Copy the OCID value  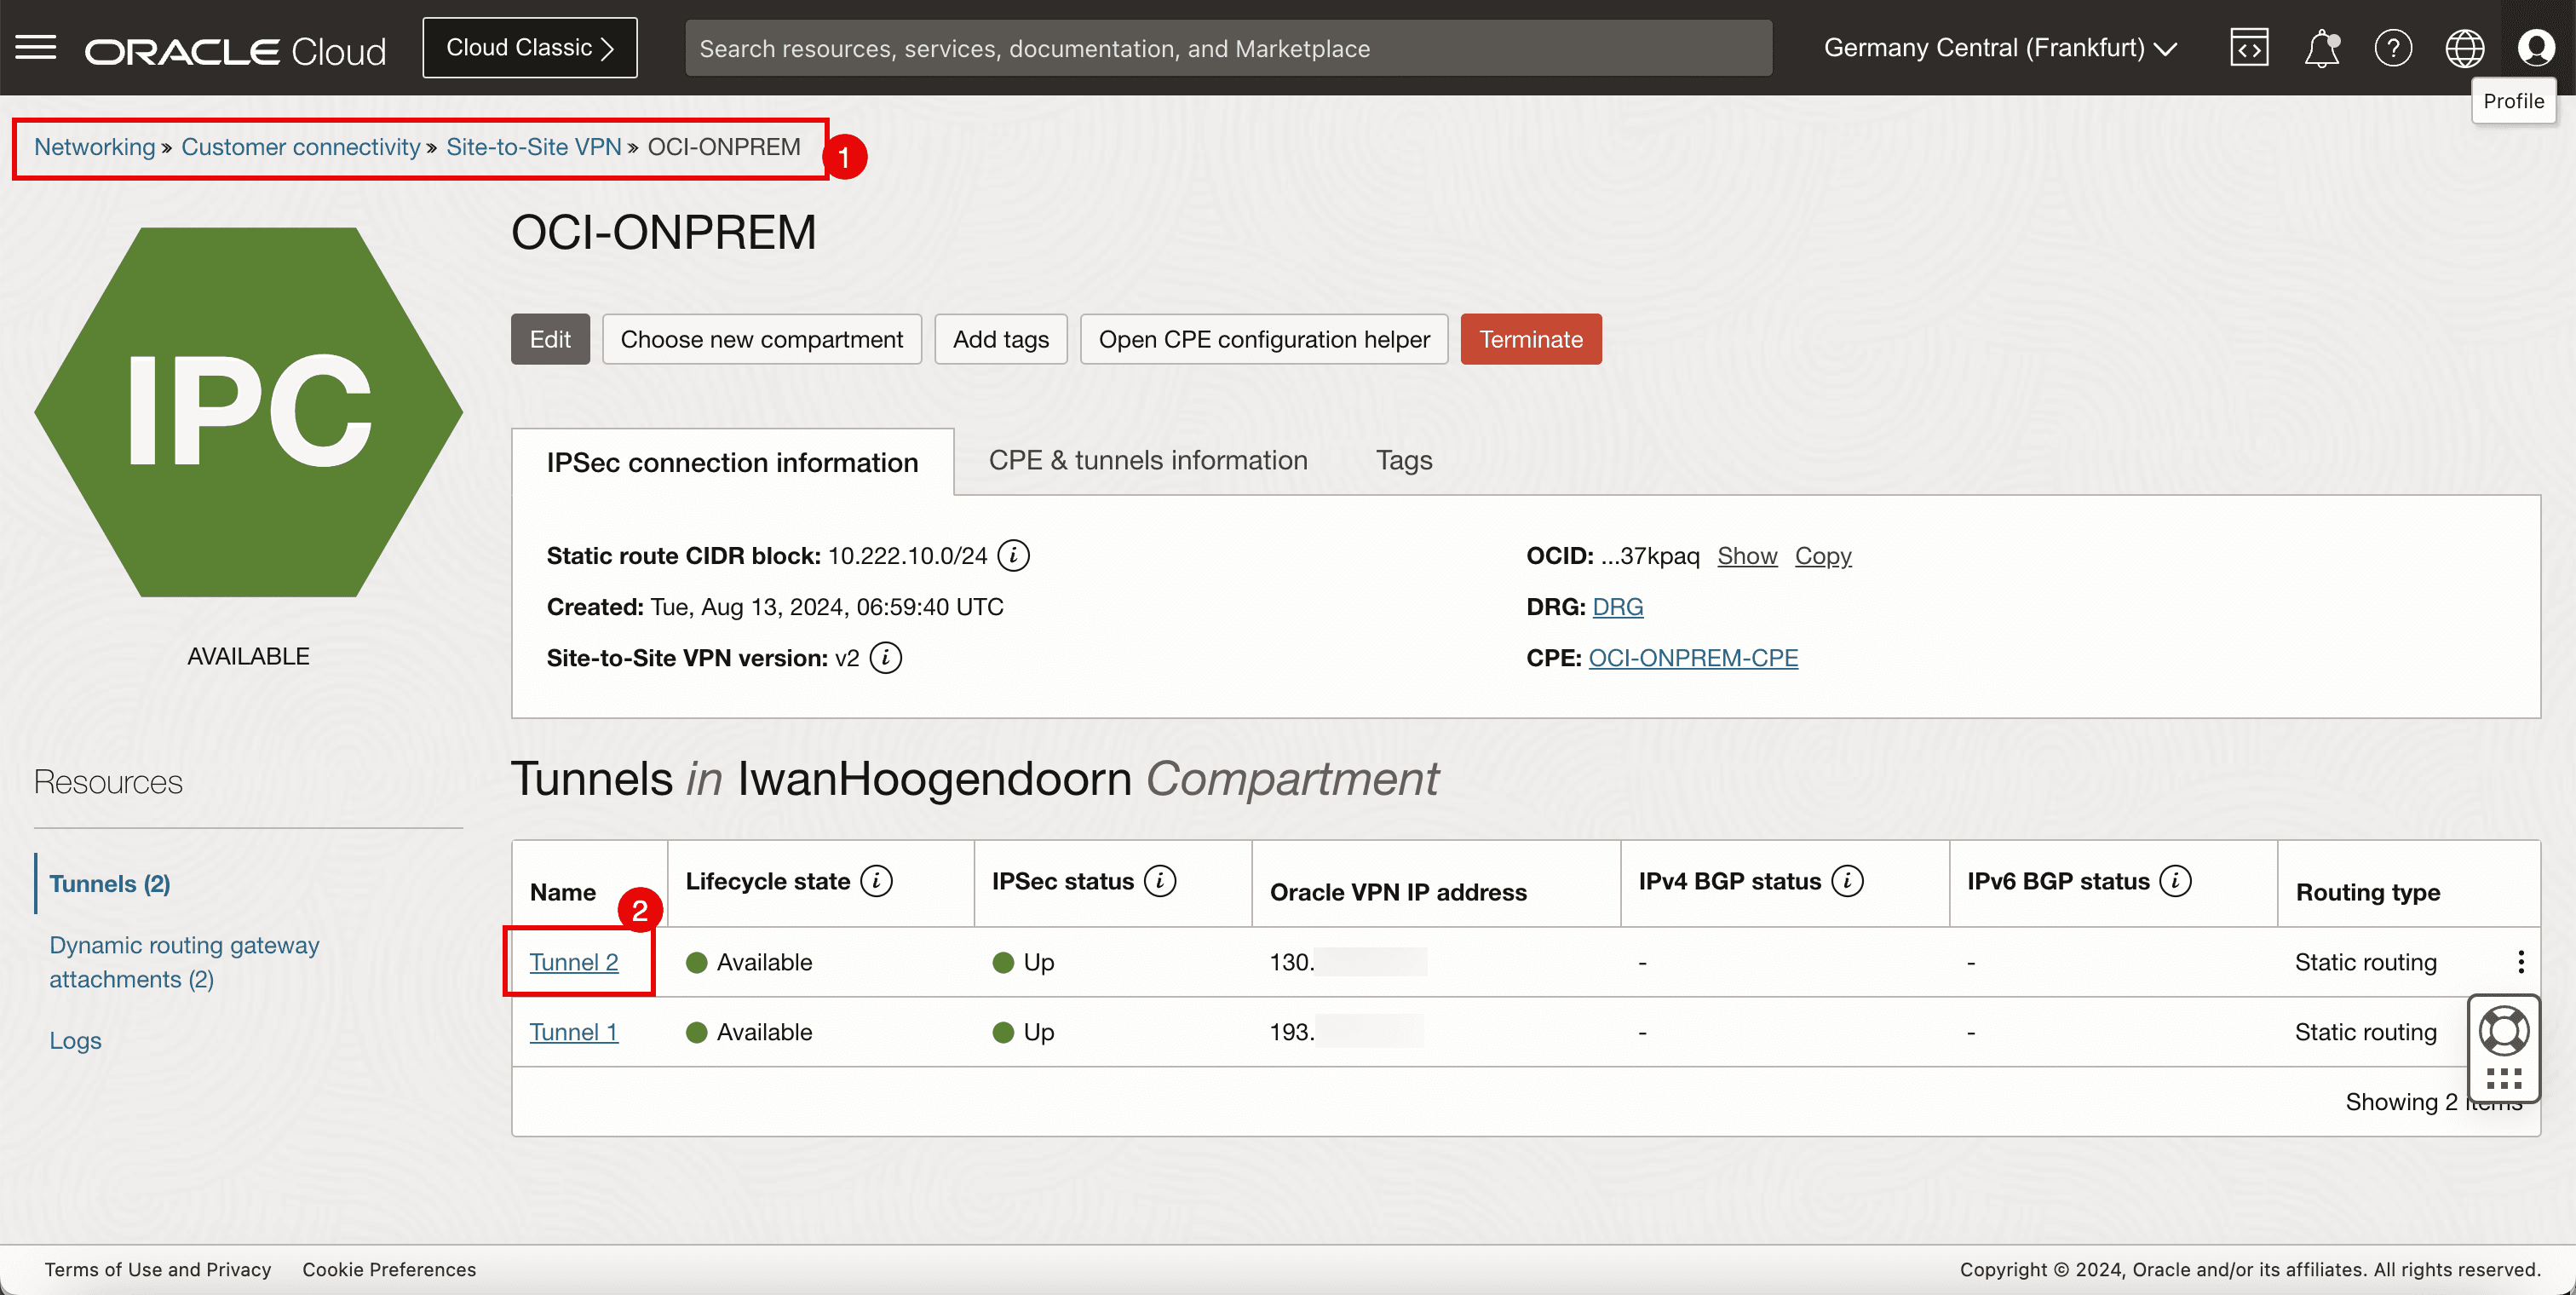(1822, 556)
